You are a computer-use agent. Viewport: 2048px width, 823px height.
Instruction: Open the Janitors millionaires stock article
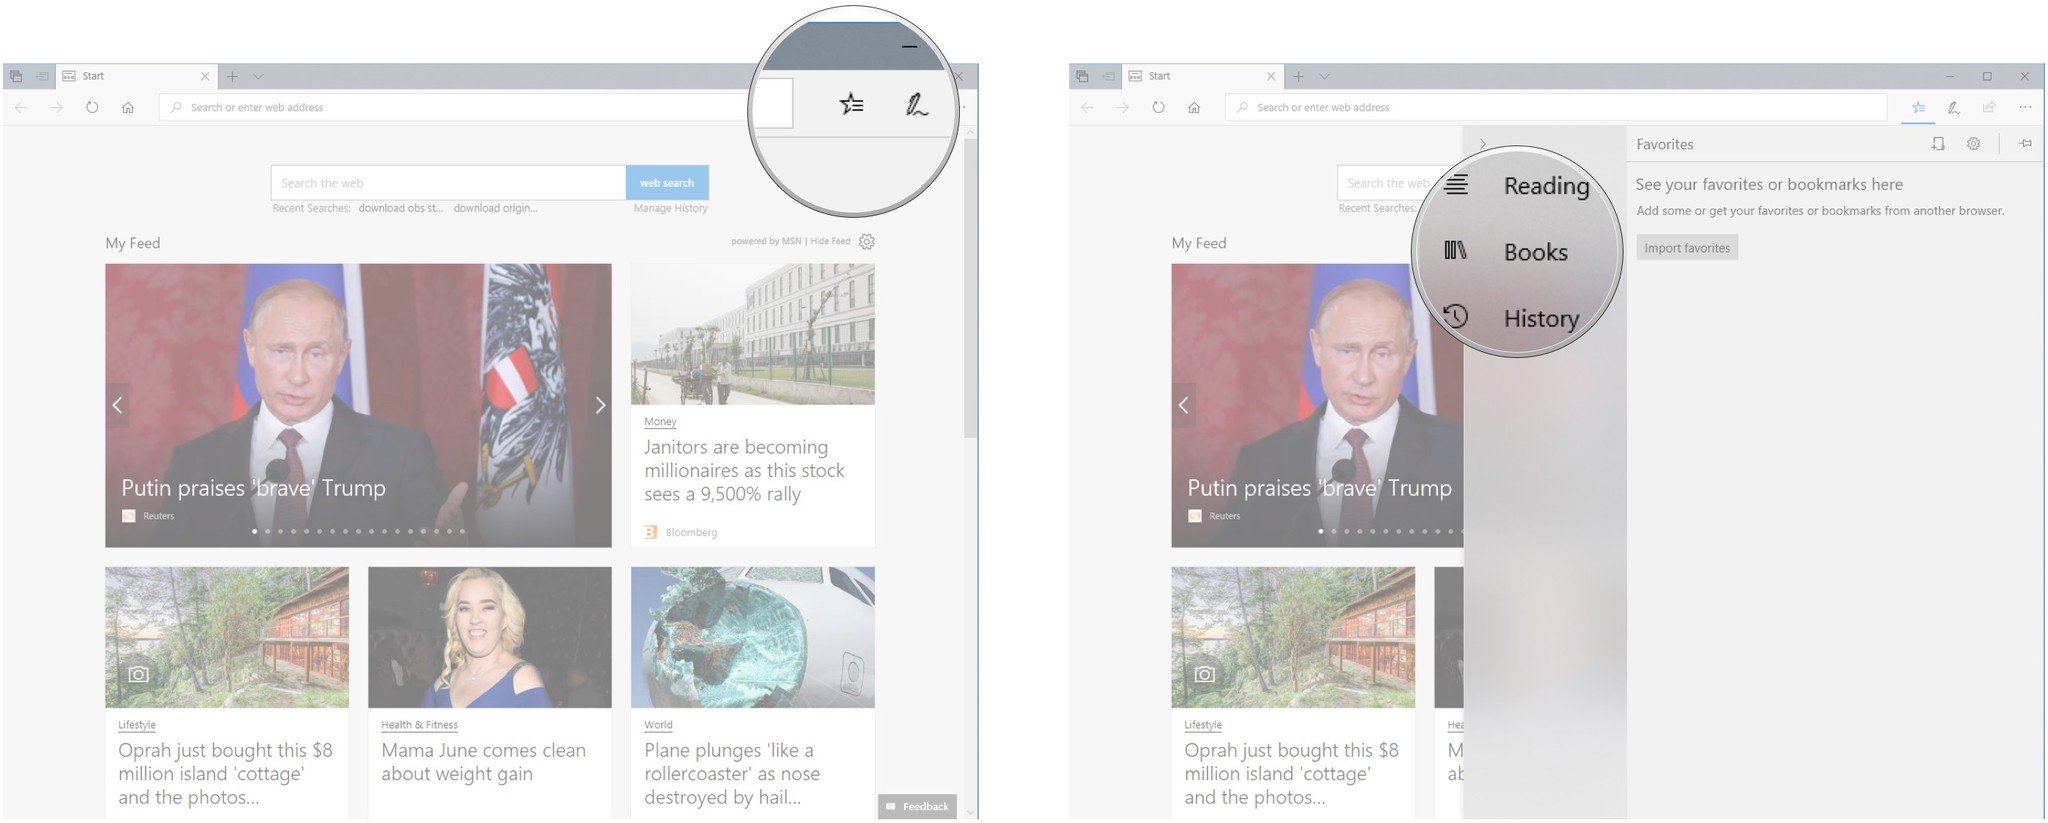[x=744, y=470]
